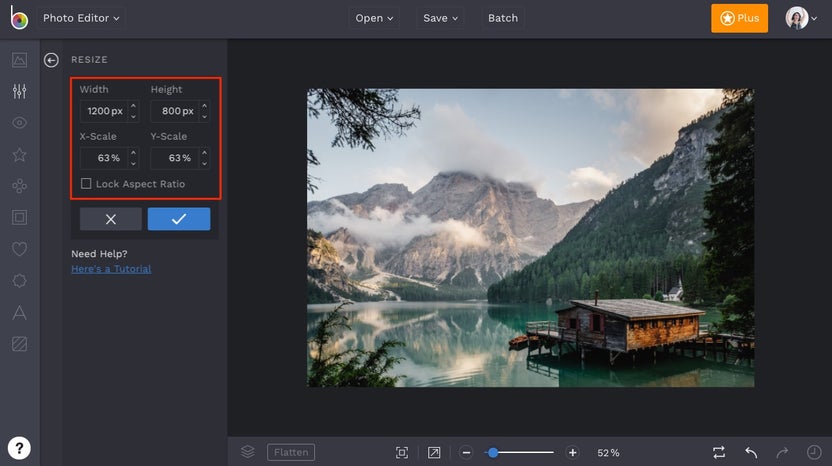Screen dimensions: 832x466
Task: Select the Edit sliders sidebar icon
Action: coord(20,91)
